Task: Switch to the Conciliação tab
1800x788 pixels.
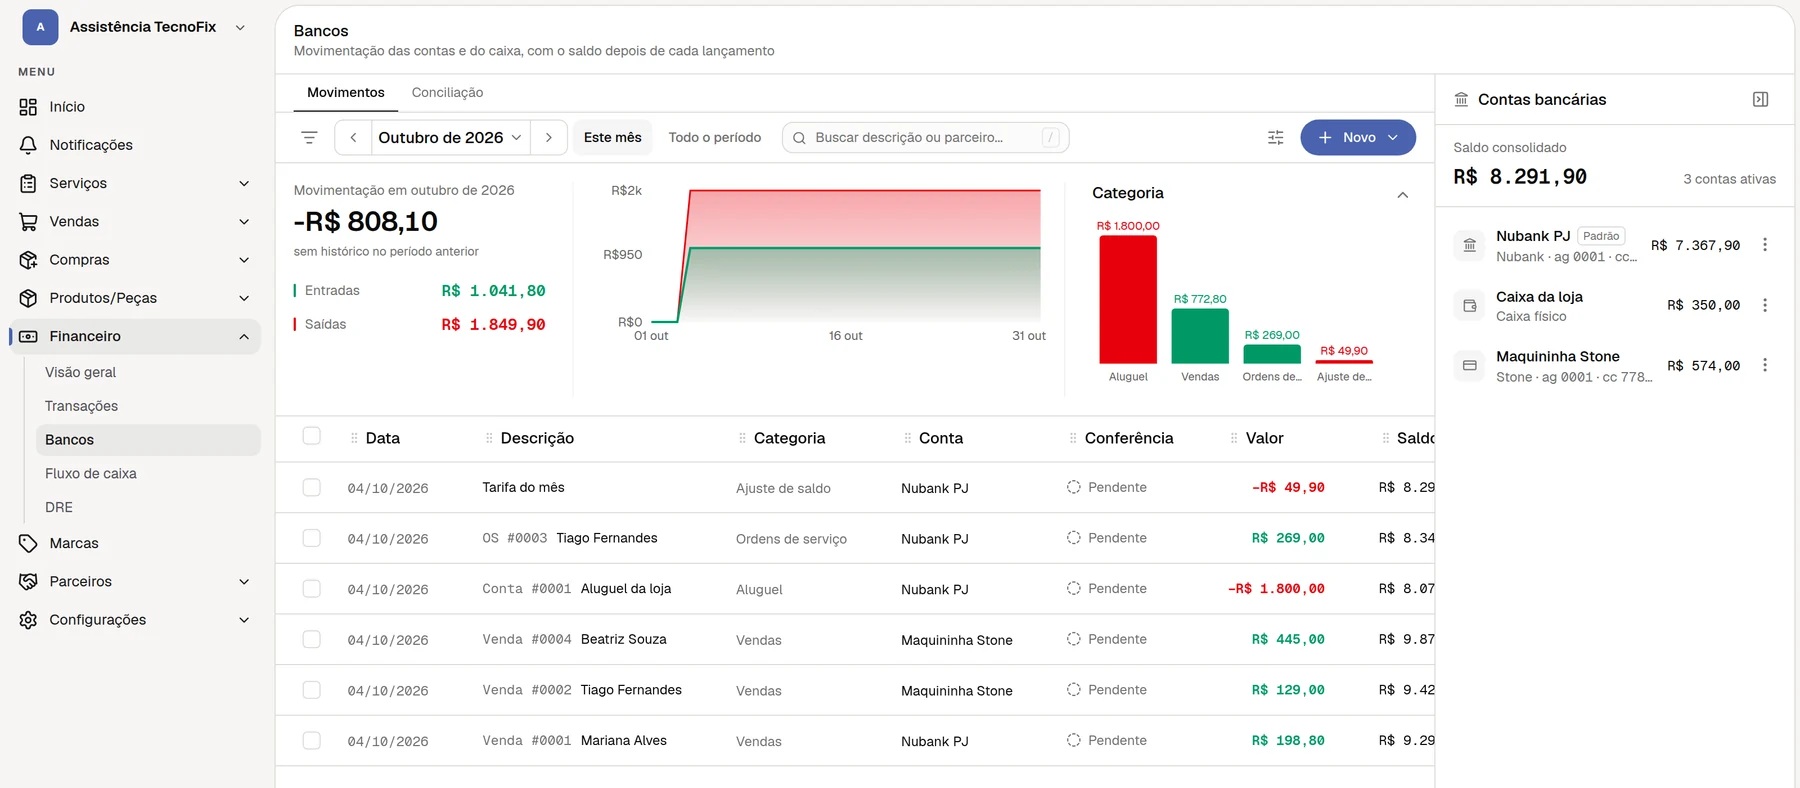Action: click(x=447, y=93)
